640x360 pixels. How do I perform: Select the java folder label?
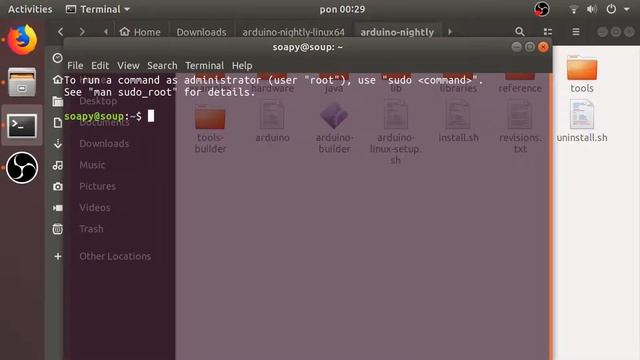[334, 88]
